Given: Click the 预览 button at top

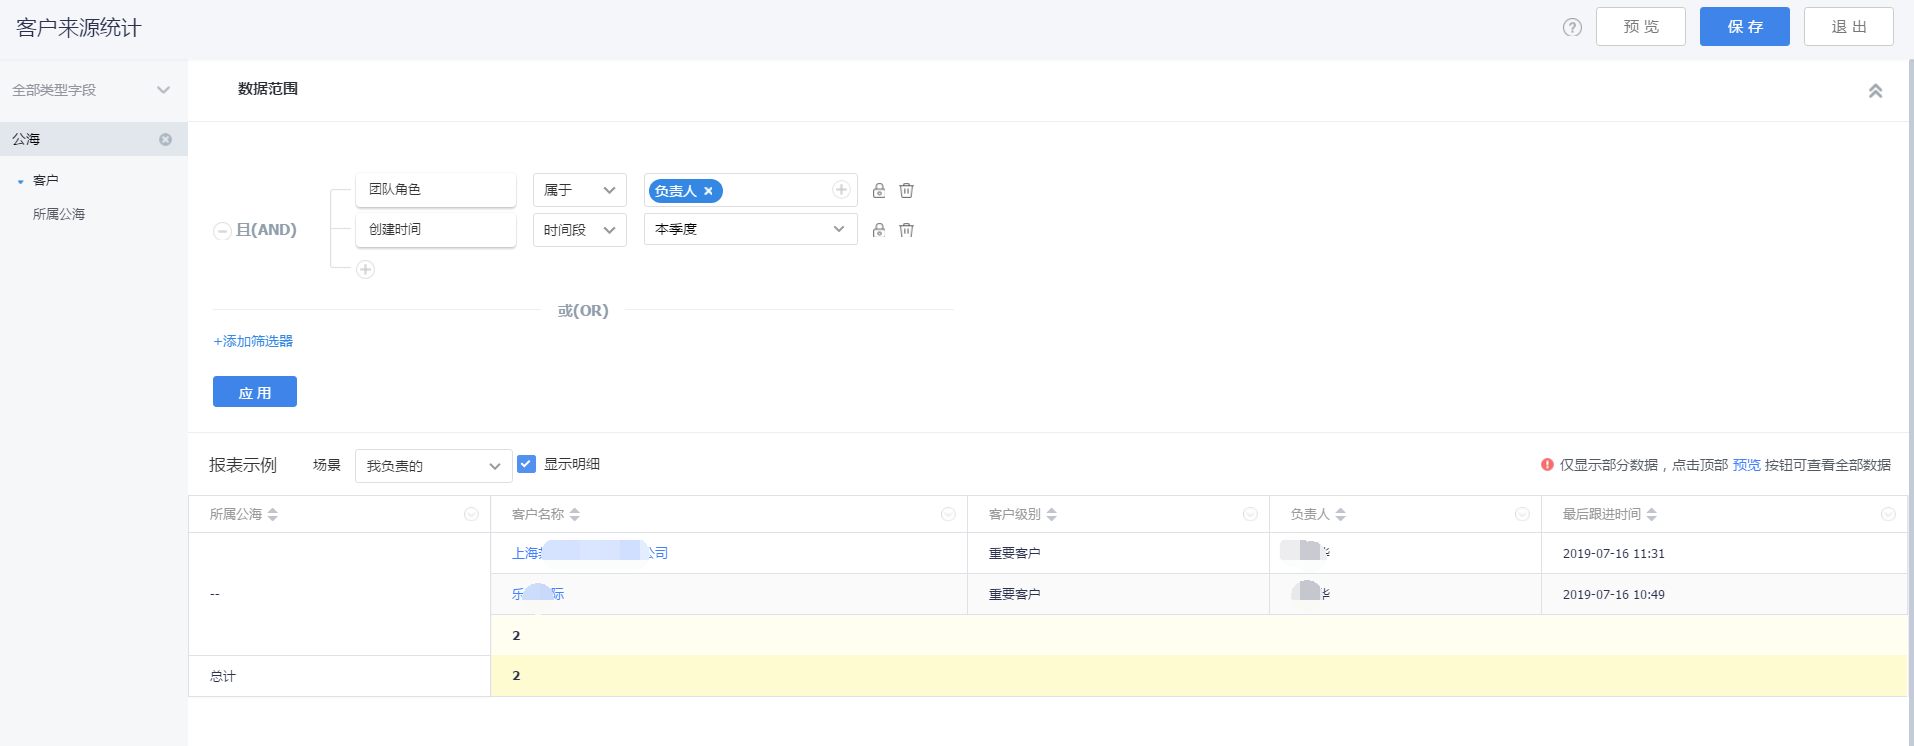Looking at the screenshot, I should coord(1641,27).
